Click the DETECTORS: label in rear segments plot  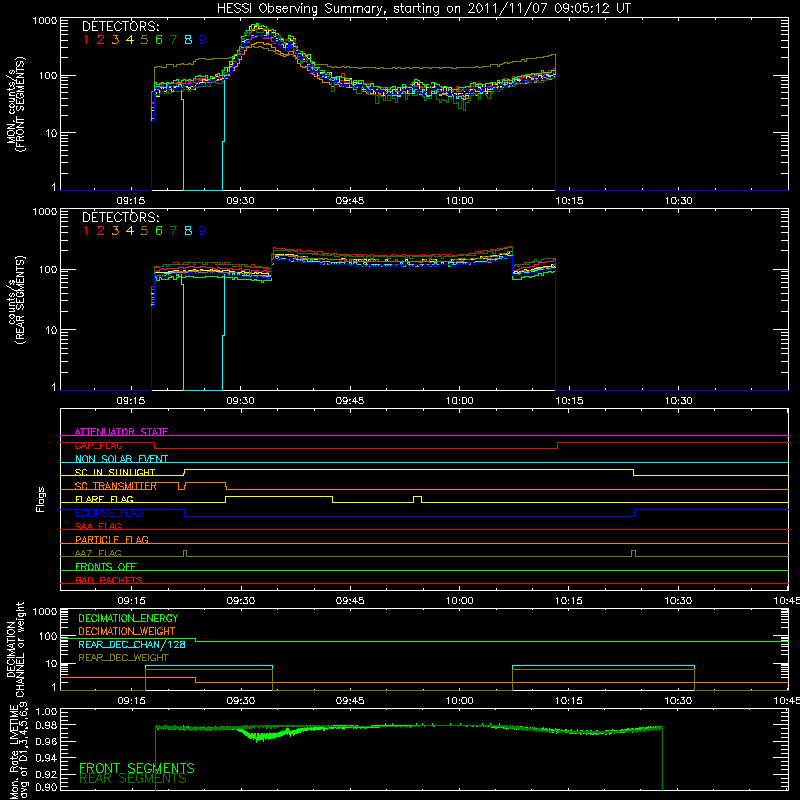[120, 217]
